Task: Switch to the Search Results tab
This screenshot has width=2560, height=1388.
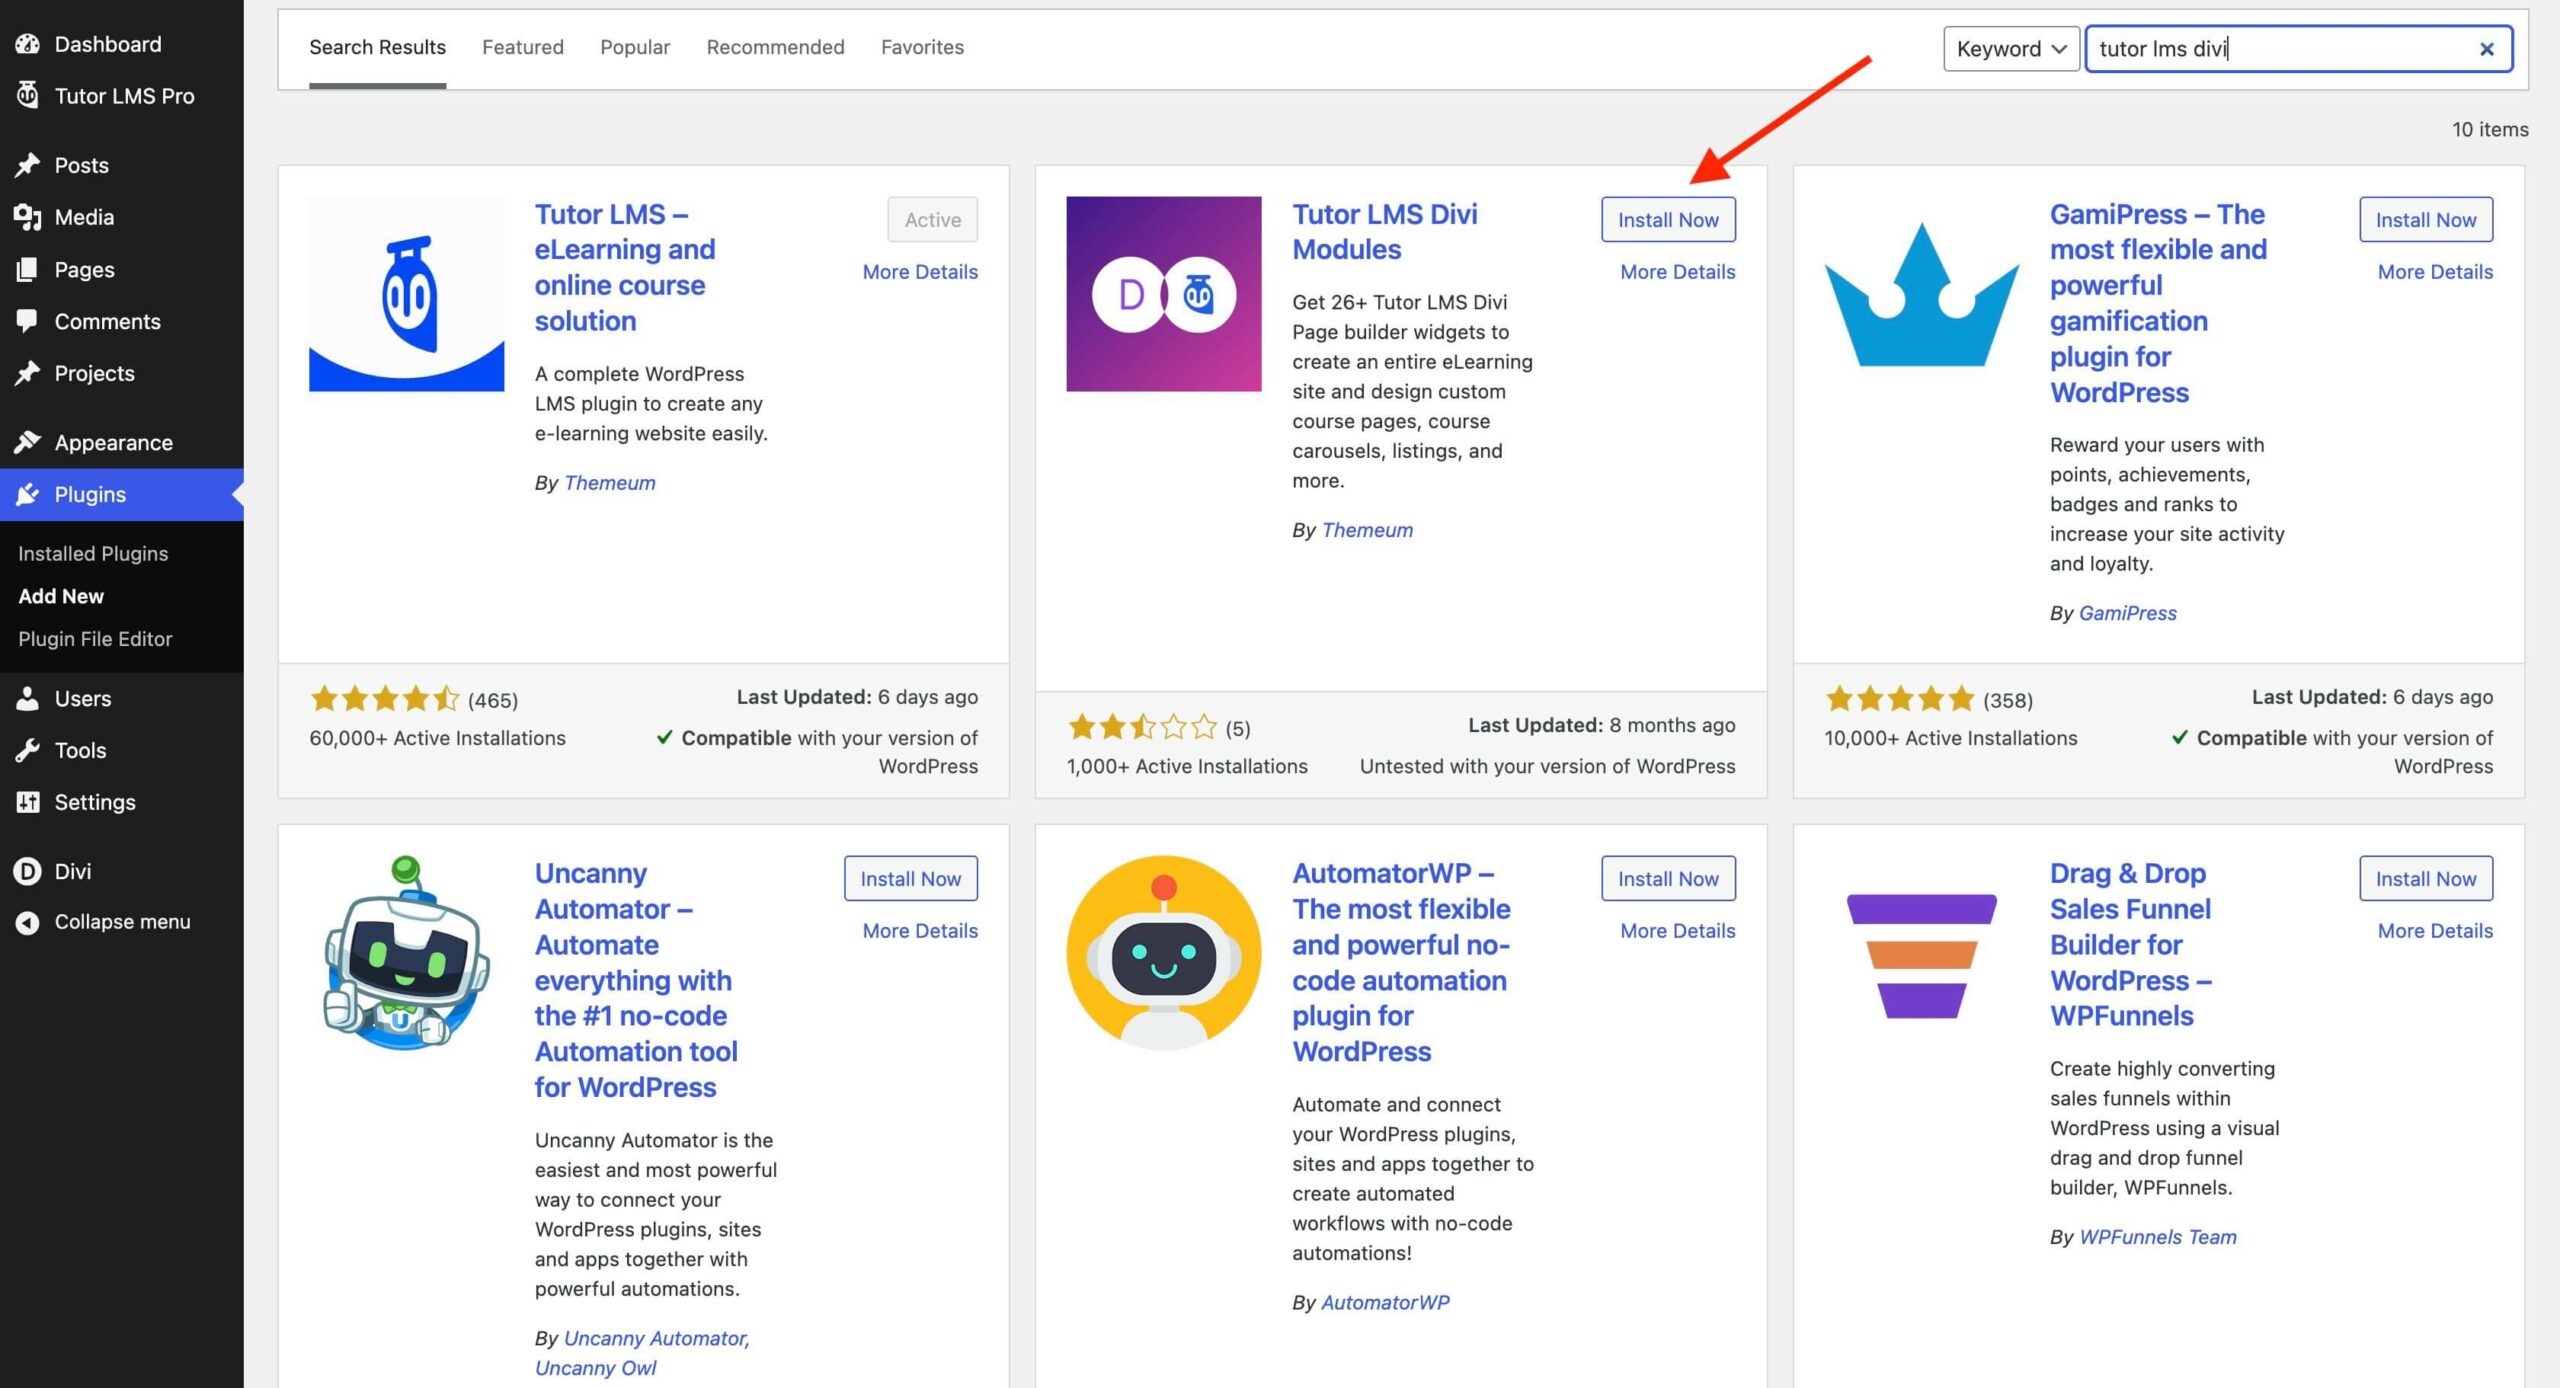Action: point(377,48)
